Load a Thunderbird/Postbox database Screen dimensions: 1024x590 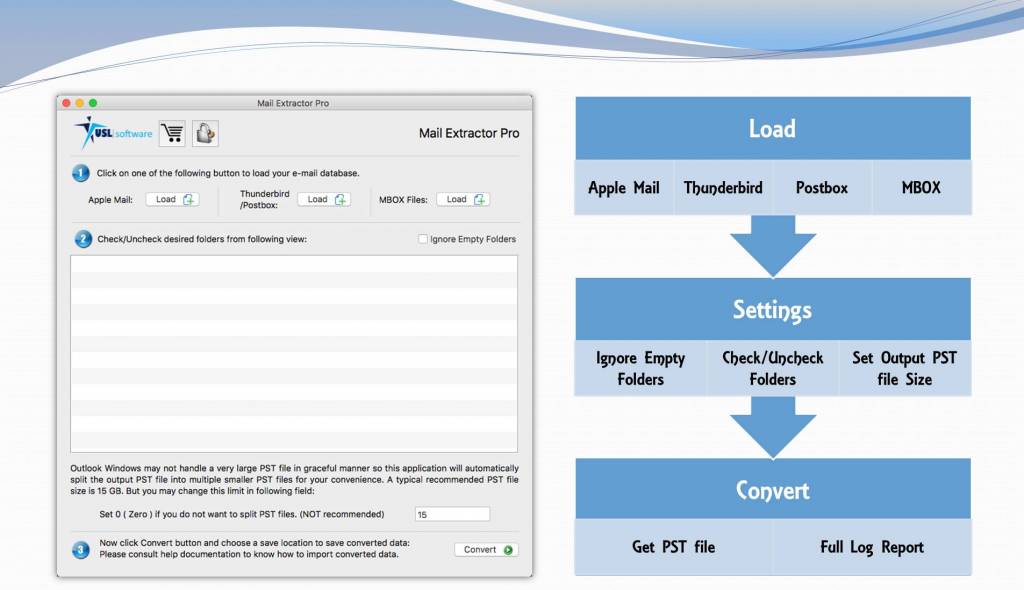(323, 199)
